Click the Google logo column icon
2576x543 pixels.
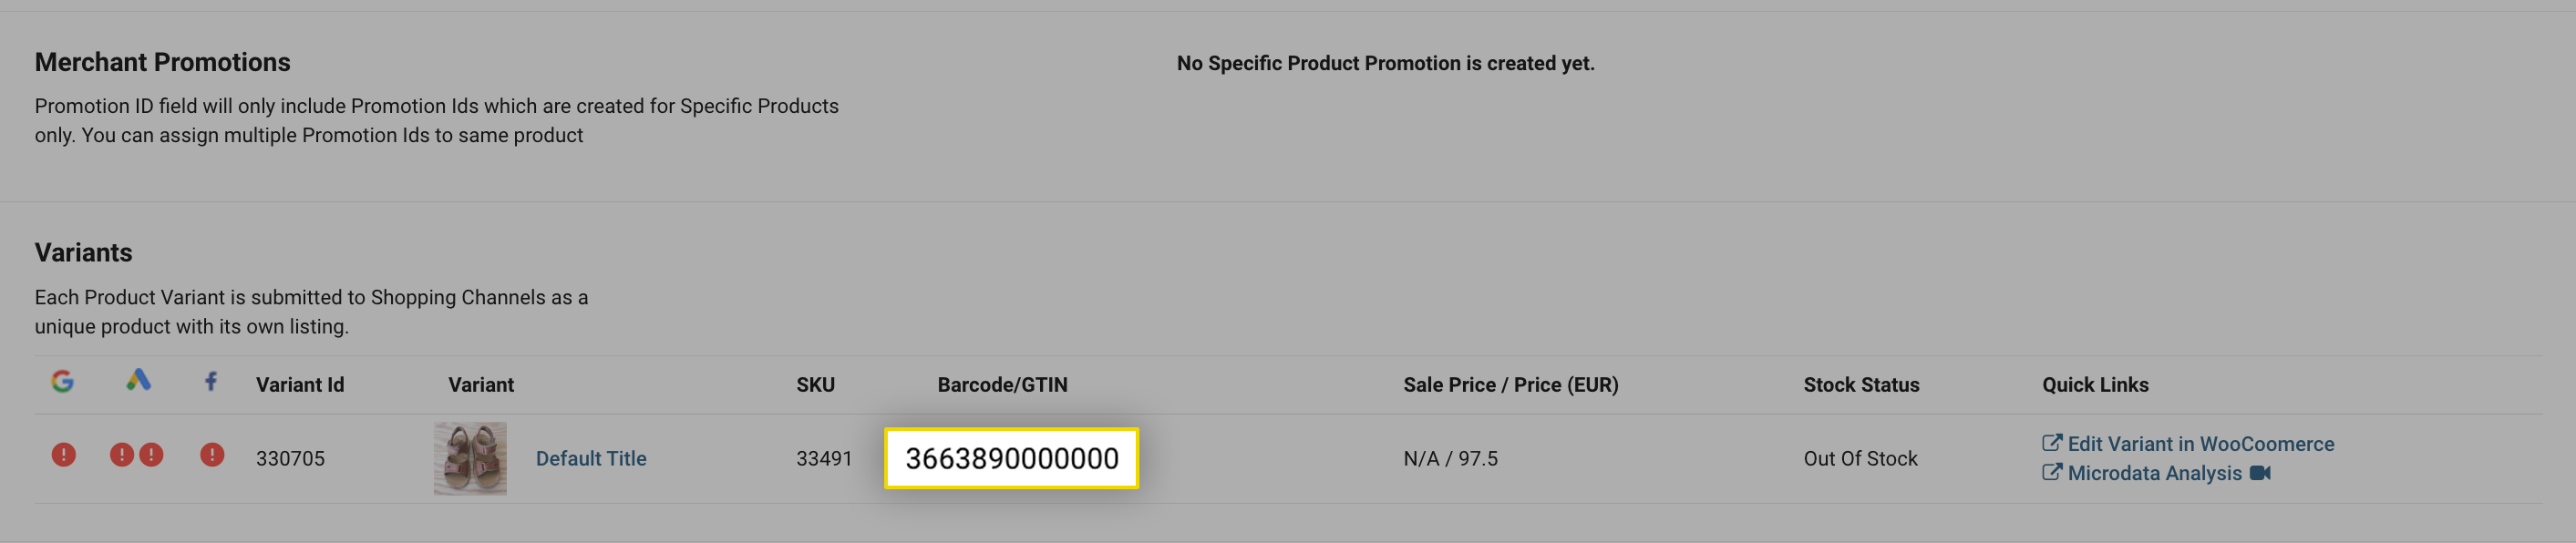(x=62, y=382)
